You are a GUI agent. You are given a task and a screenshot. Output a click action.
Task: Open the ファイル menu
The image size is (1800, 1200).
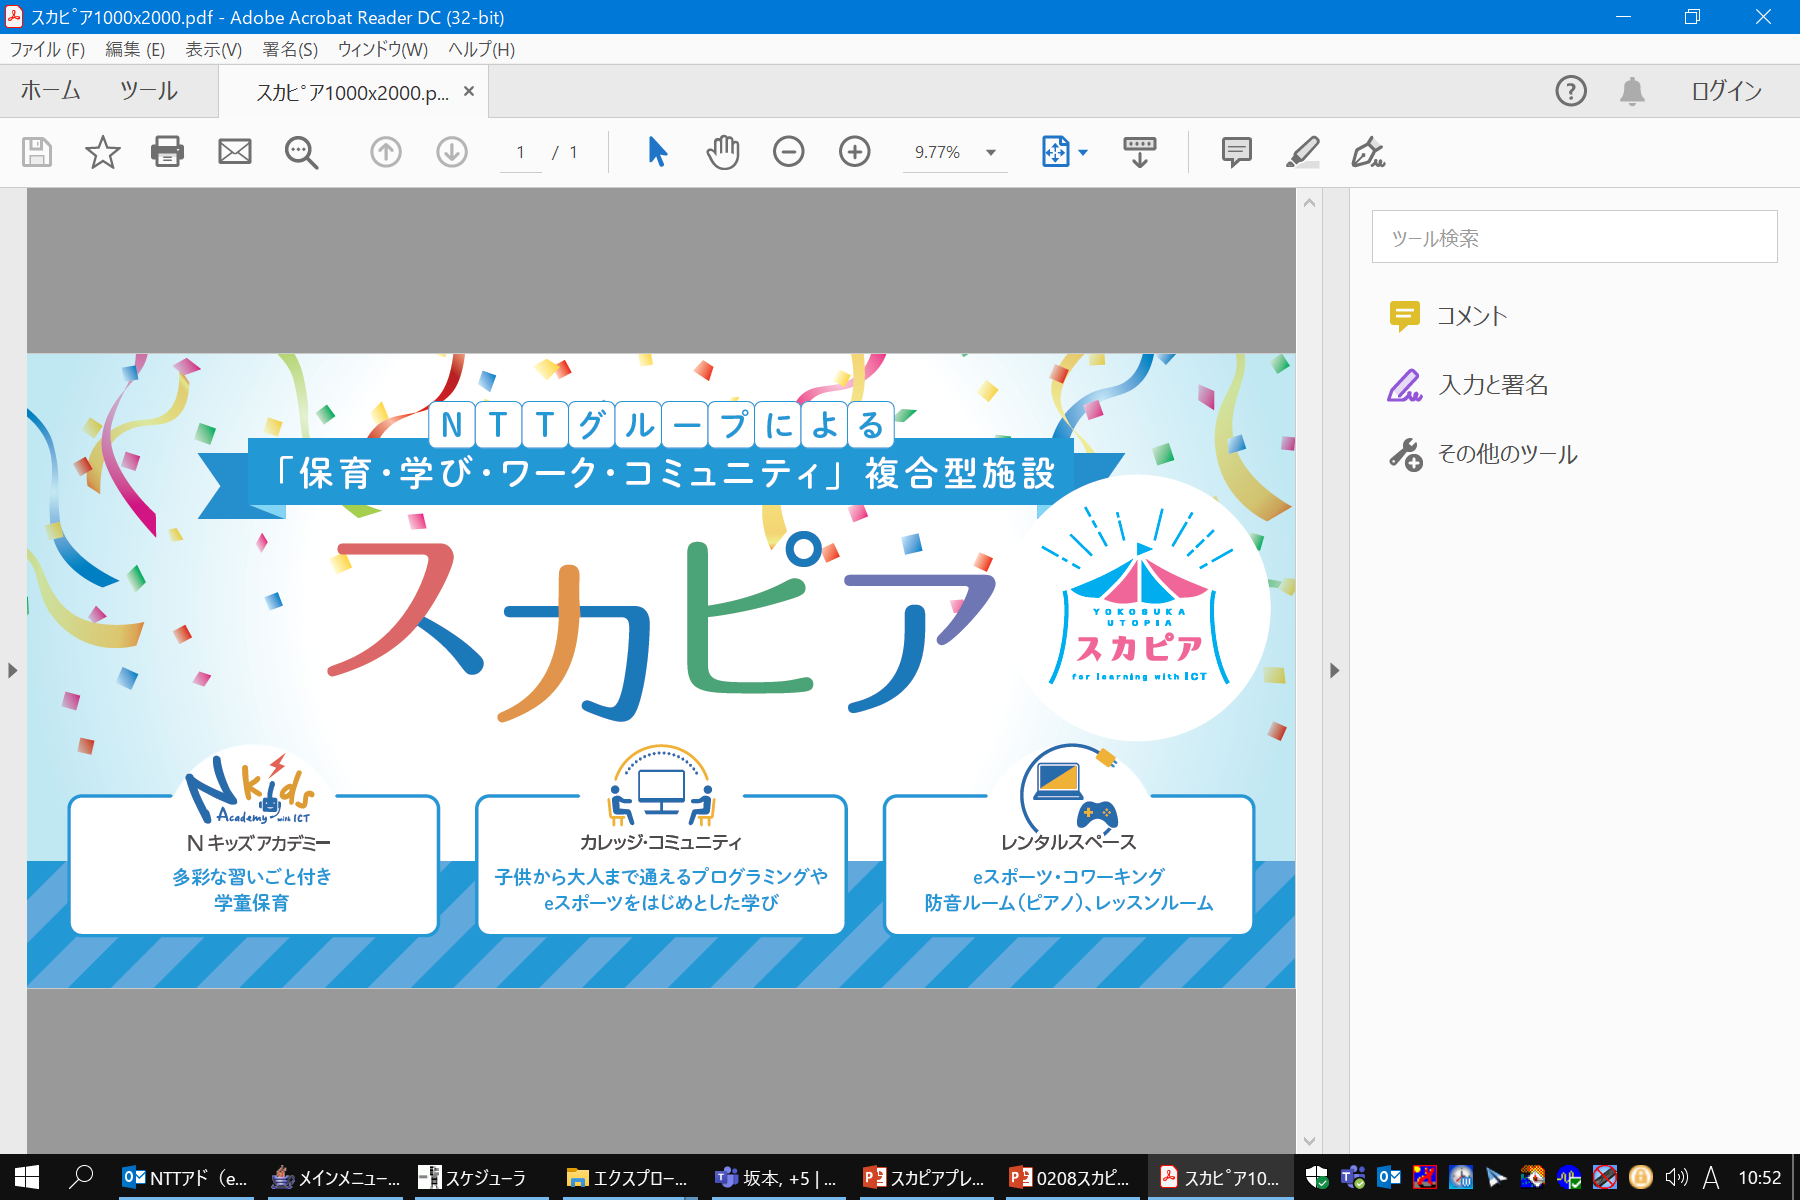click(x=47, y=49)
